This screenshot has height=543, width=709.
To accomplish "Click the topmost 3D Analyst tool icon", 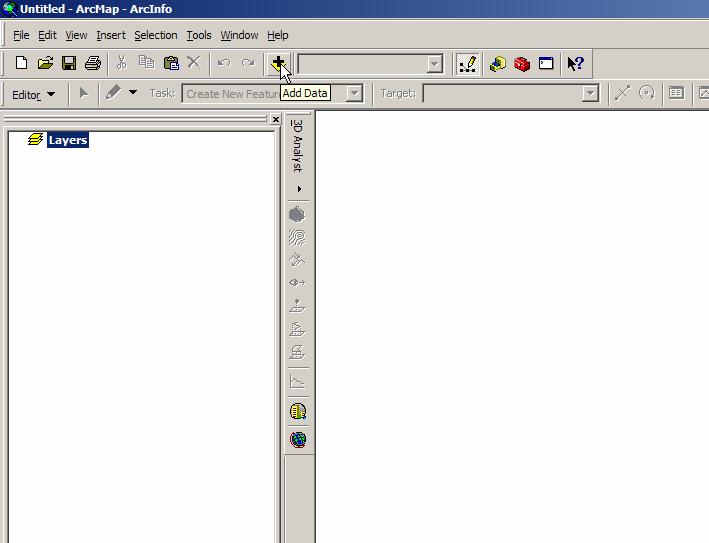I will click(297, 214).
